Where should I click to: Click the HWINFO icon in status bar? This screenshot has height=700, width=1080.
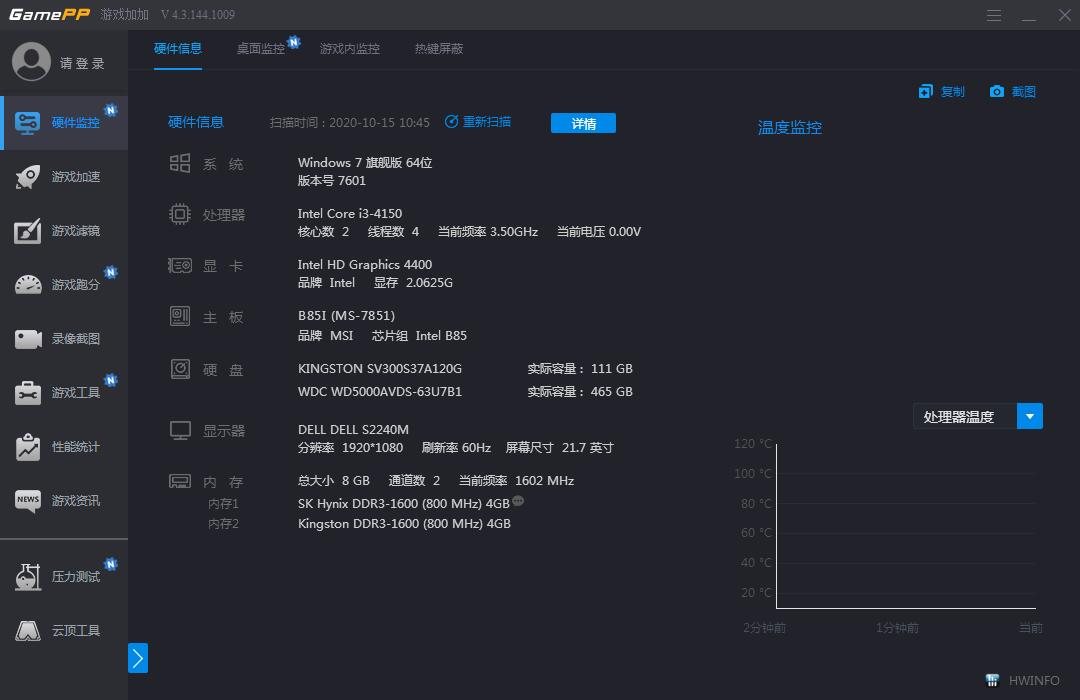click(x=992, y=680)
